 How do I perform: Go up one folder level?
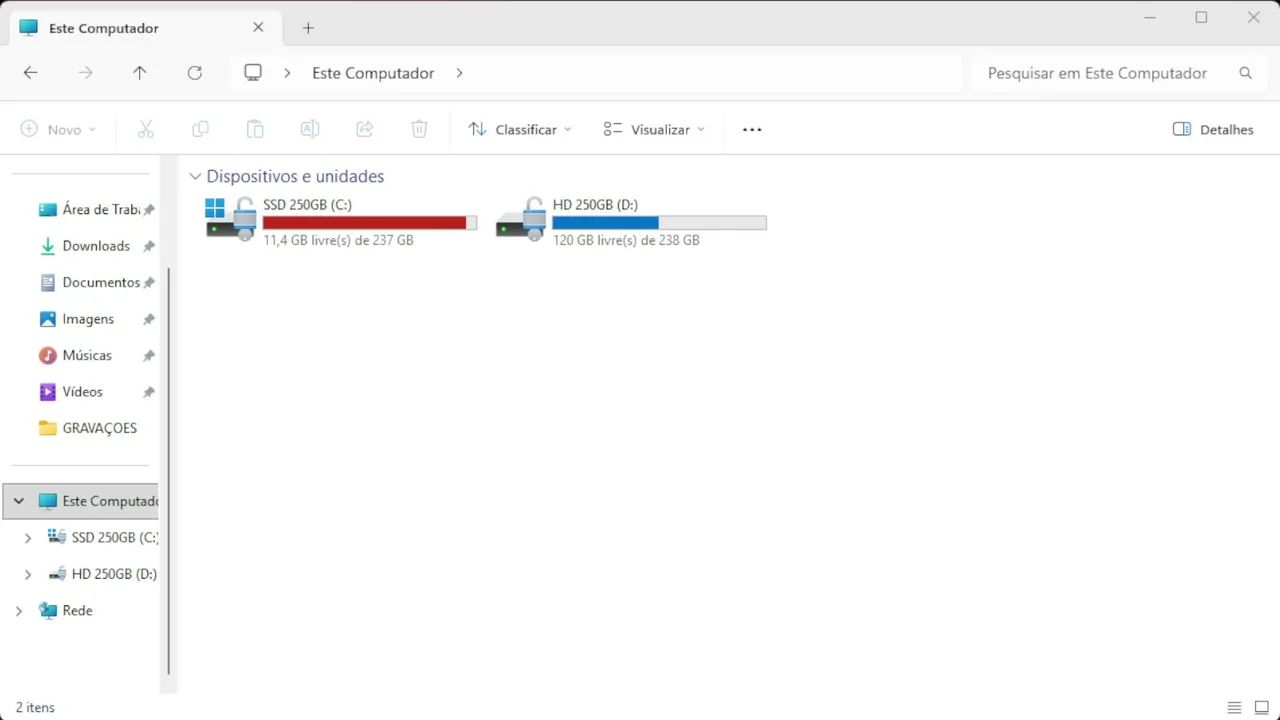click(x=140, y=73)
